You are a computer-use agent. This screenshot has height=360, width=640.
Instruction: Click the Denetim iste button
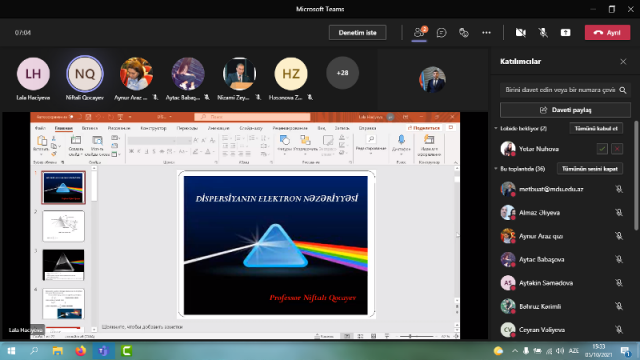coord(358,33)
